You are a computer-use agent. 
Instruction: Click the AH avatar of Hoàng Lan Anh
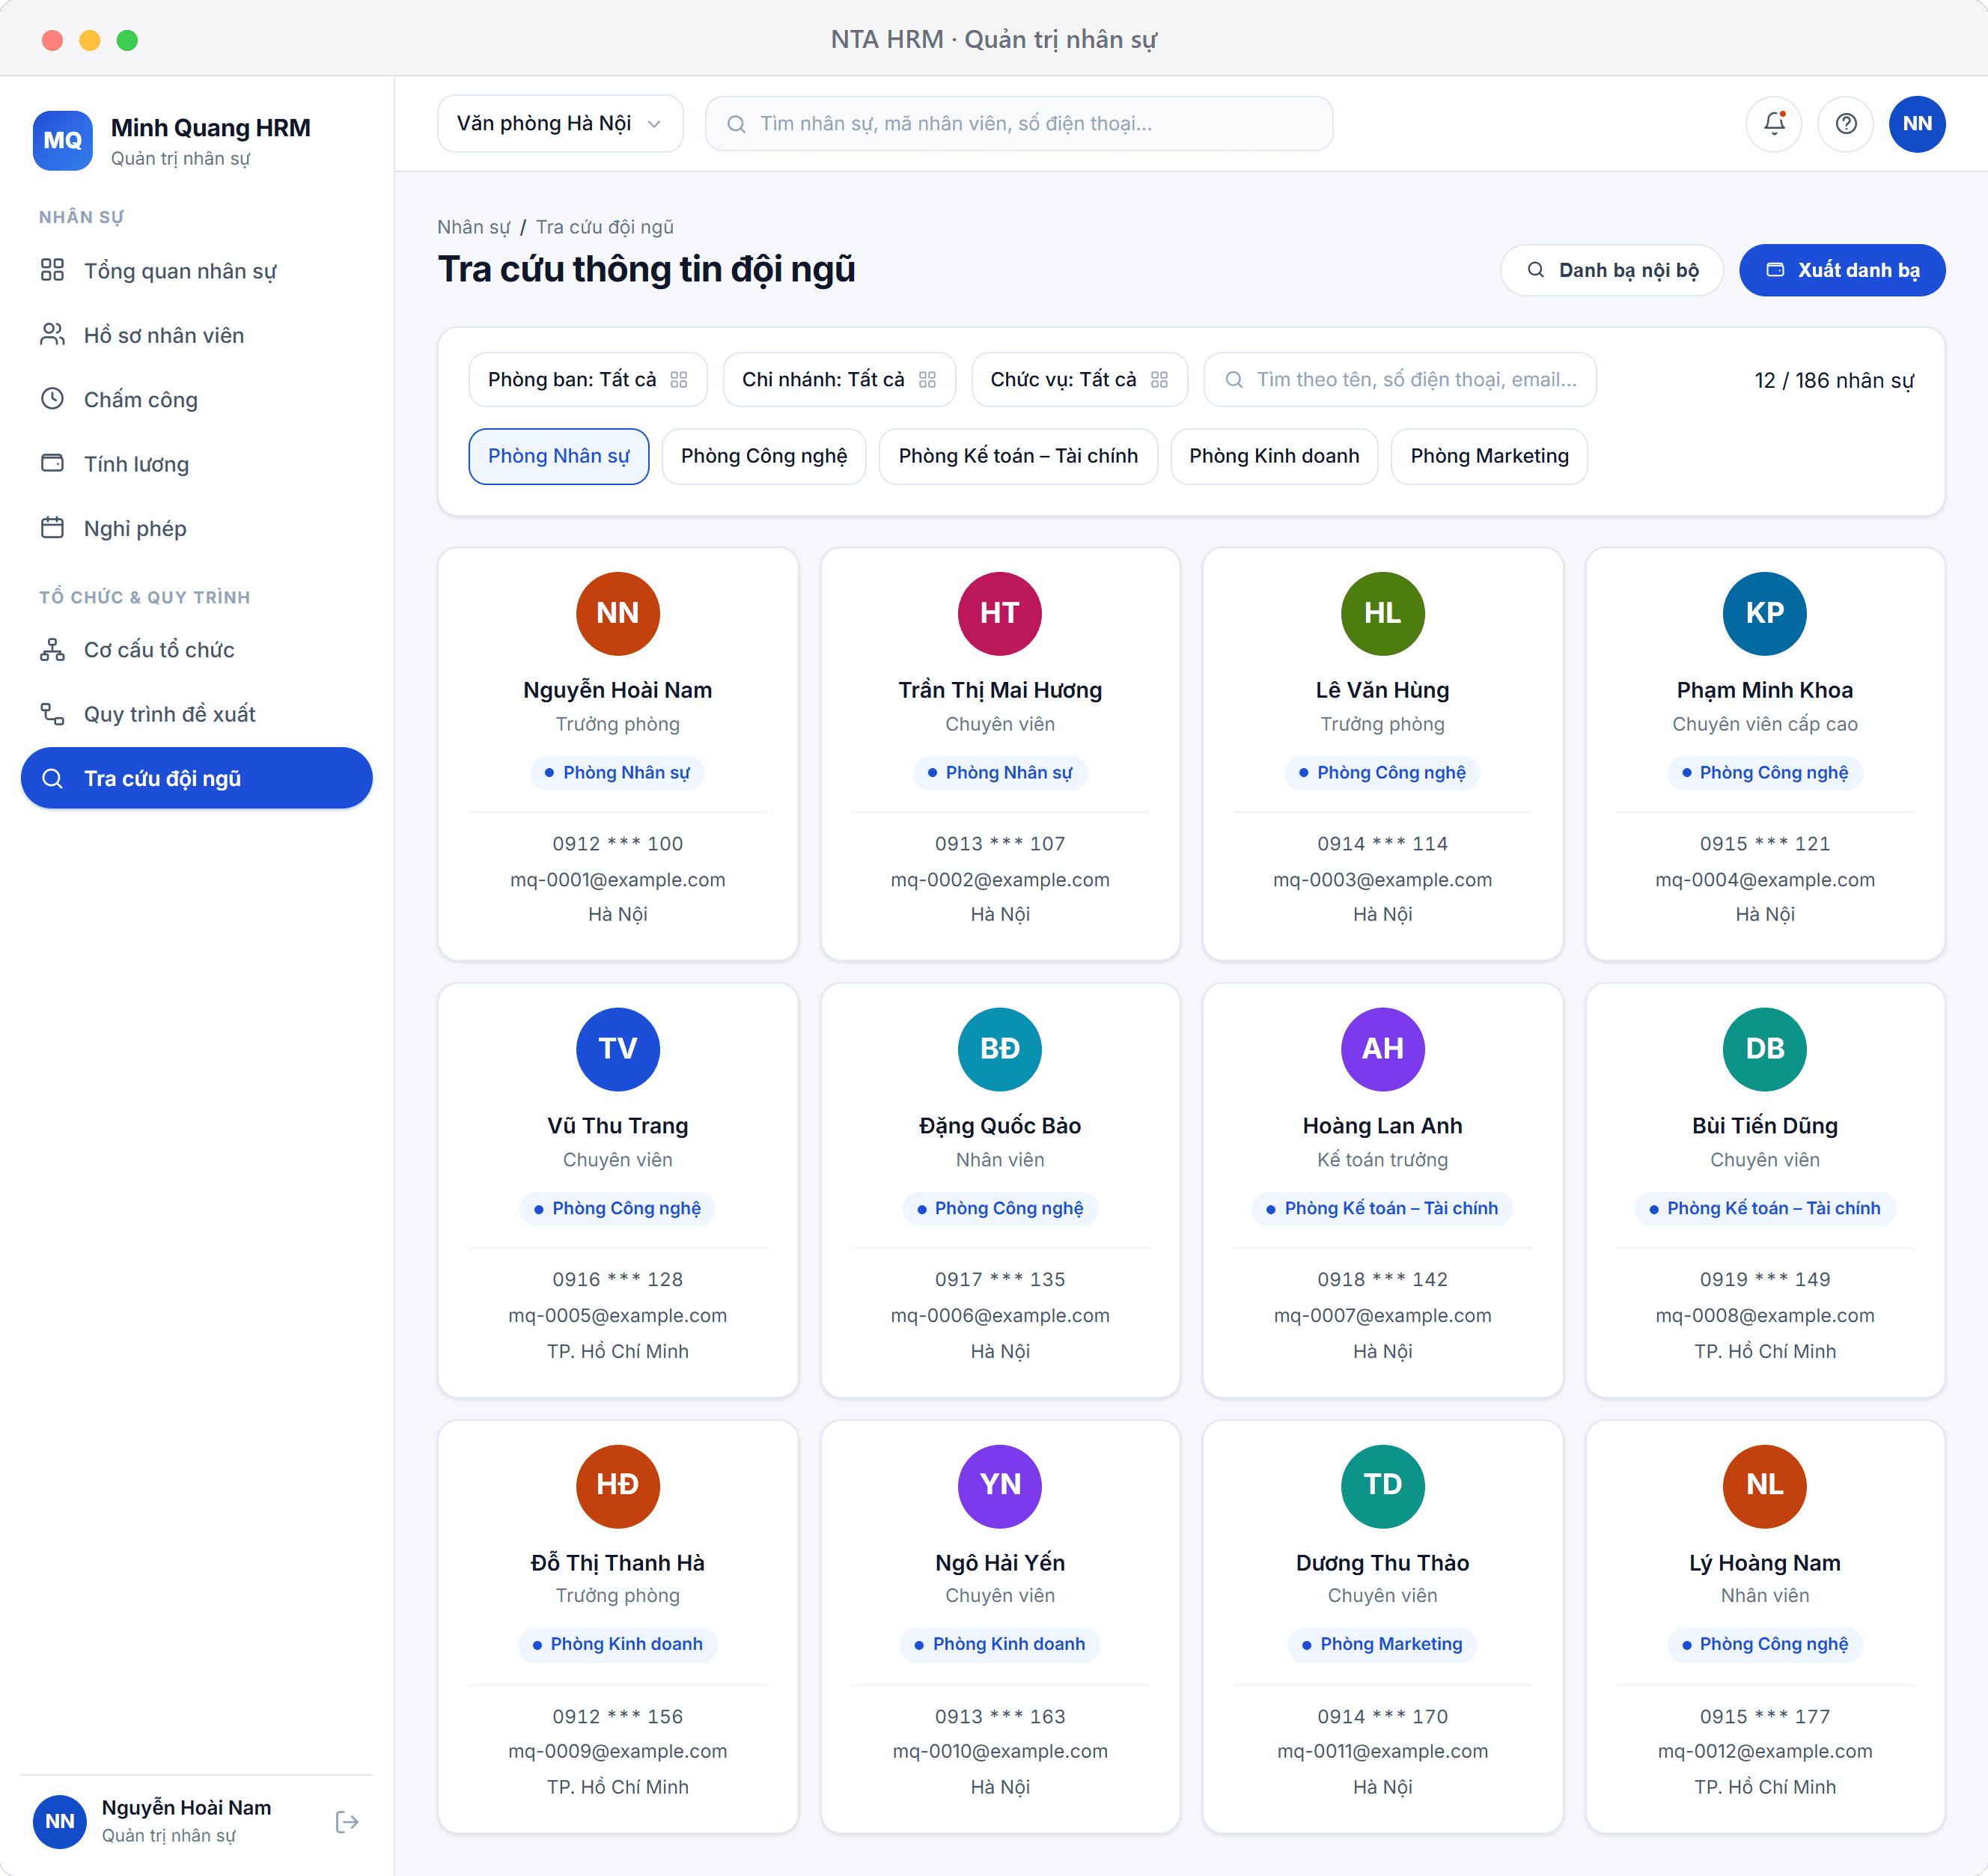click(x=1382, y=1049)
